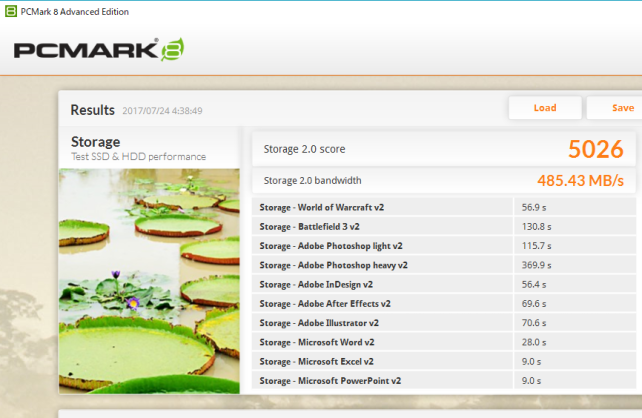Select the Storage - World of Warcraft v2 row
Viewport: 642px width, 418px height.
tap(444, 207)
